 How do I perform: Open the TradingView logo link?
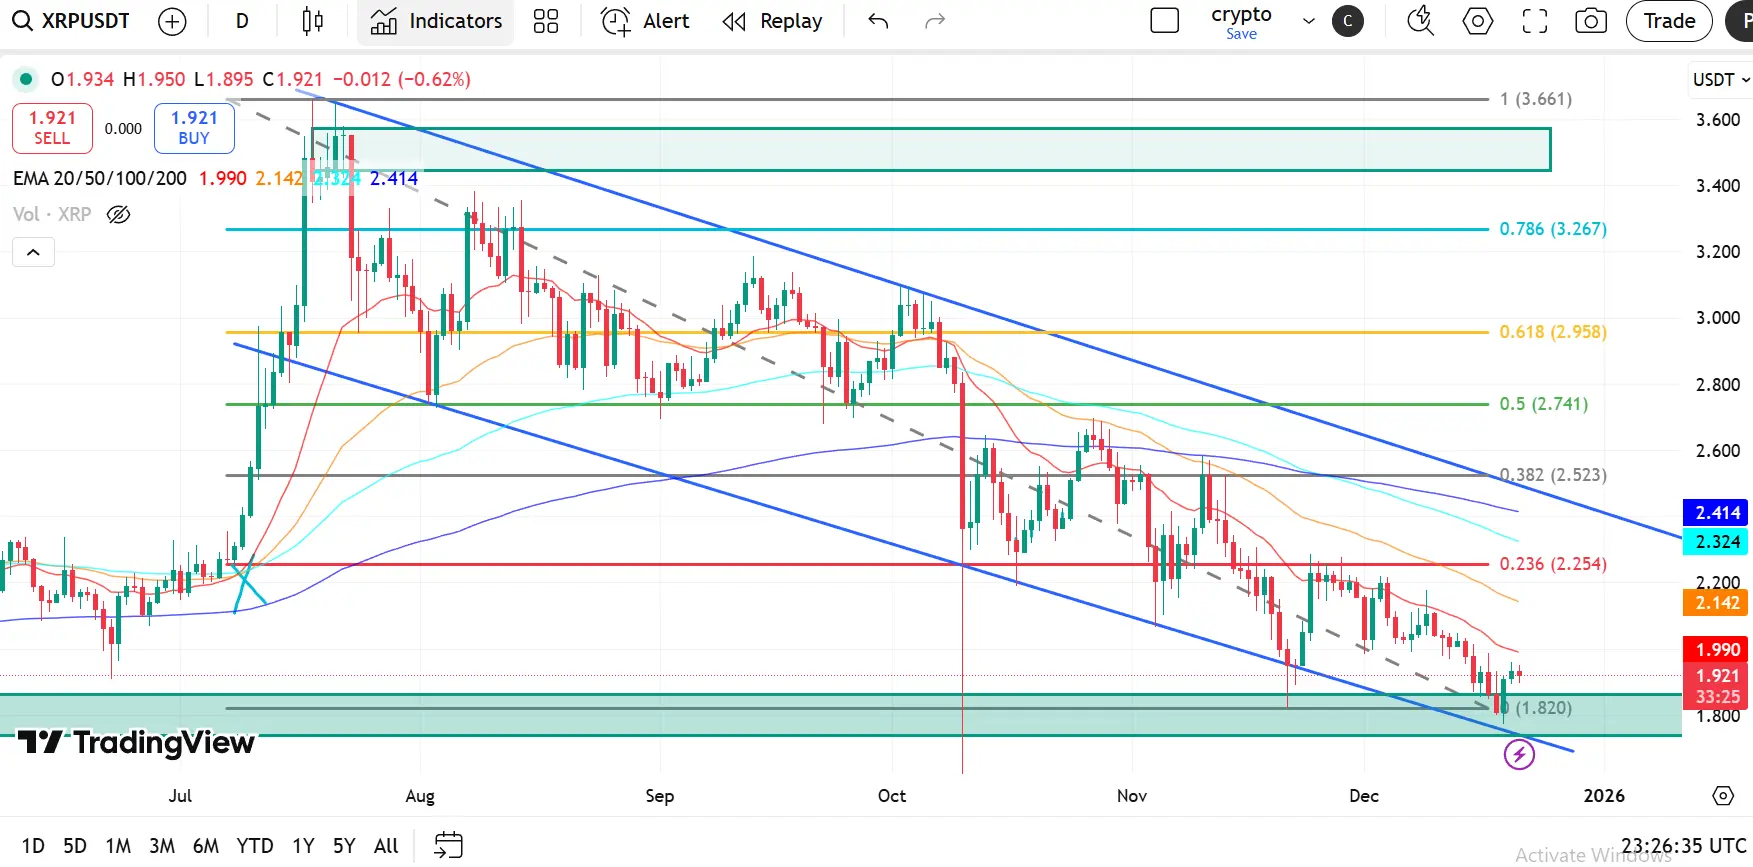pyautogui.click(x=136, y=743)
